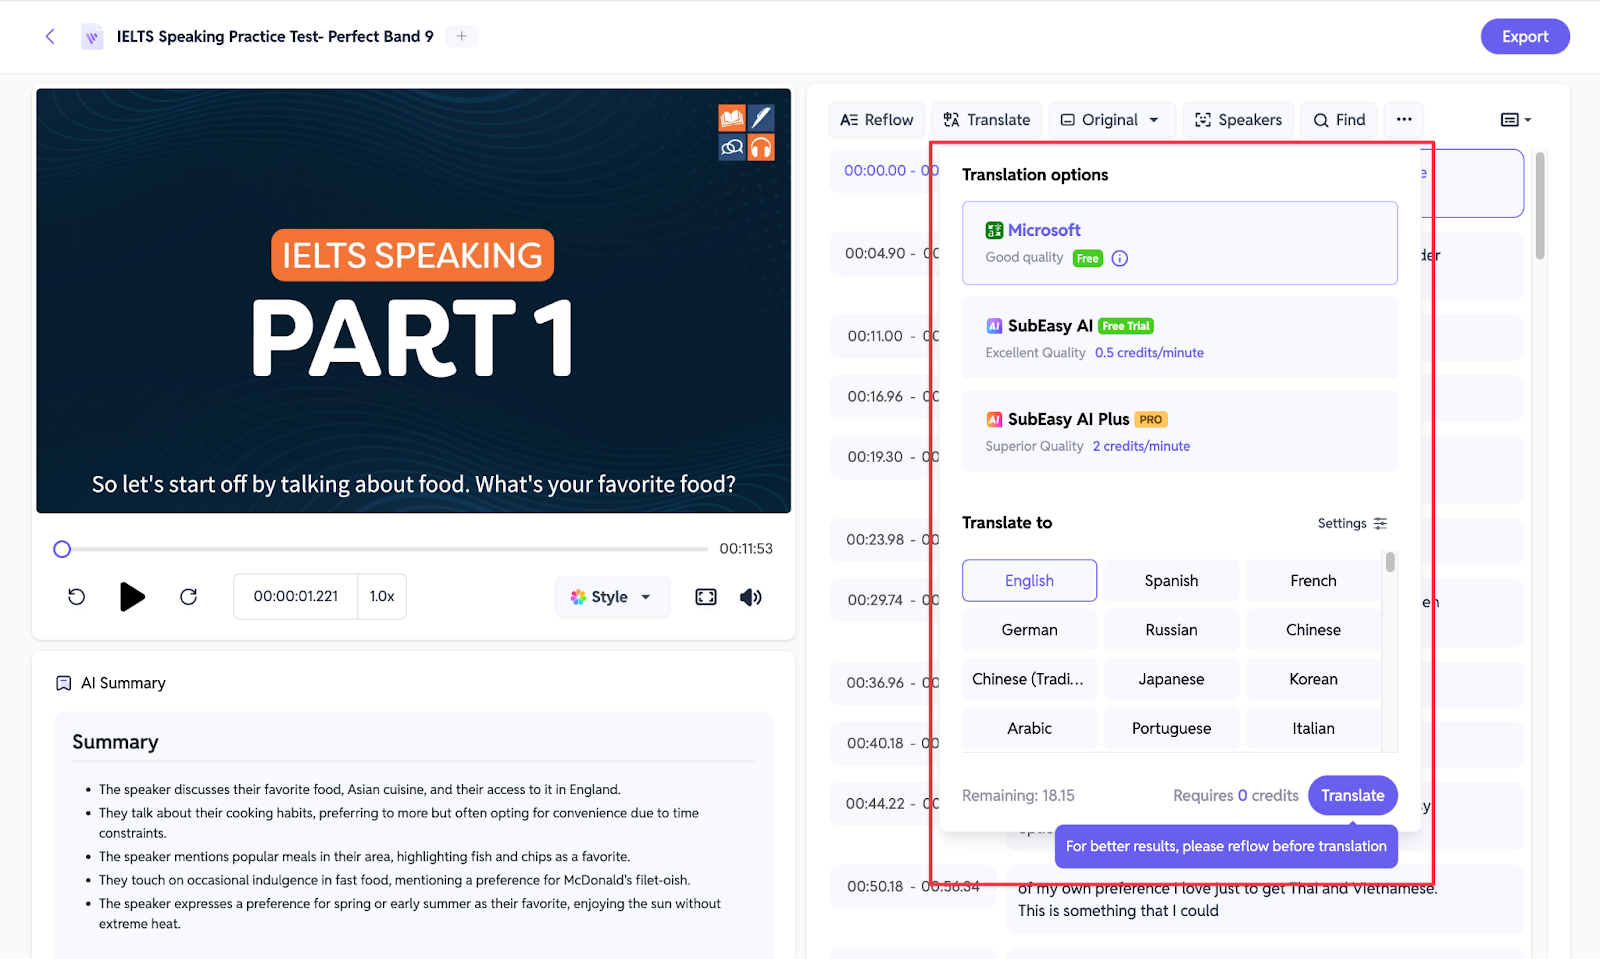Click the 00:00.00 timestamp

(x=875, y=171)
